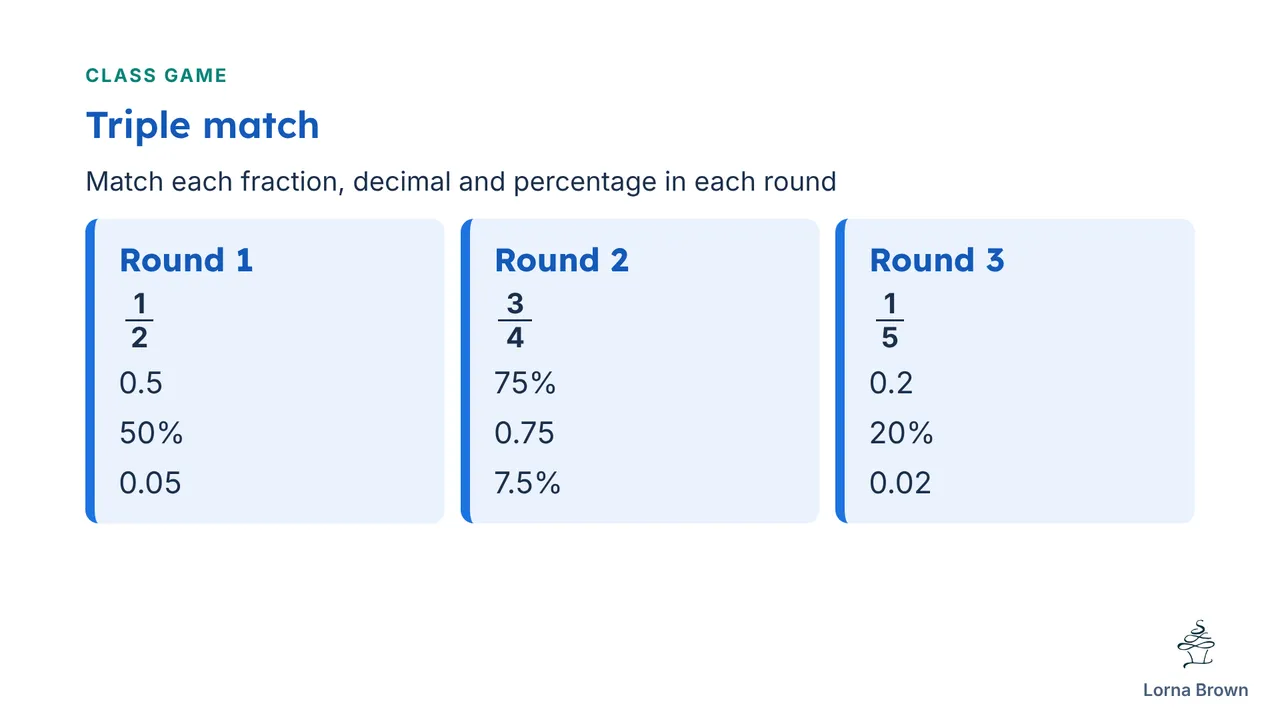Select the Triple match title
The height and width of the screenshot is (720, 1280).
203,126
